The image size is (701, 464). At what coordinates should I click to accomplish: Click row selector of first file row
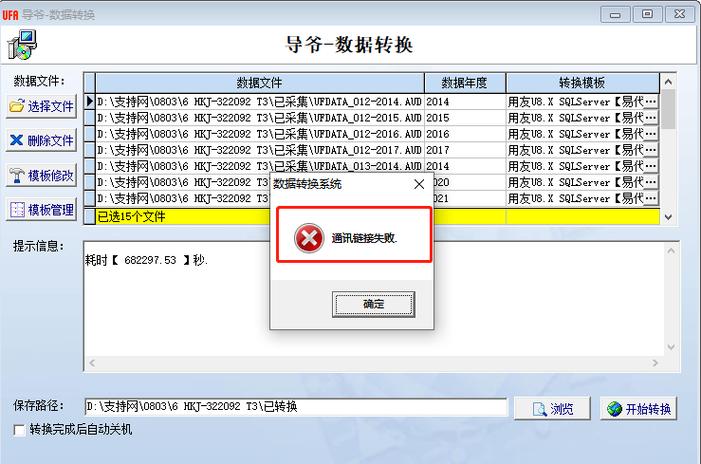(x=90, y=102)
